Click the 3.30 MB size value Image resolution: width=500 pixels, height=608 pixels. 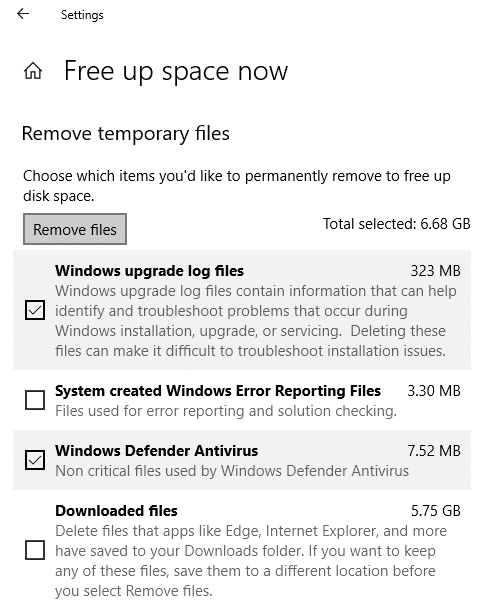coord(434,390)
